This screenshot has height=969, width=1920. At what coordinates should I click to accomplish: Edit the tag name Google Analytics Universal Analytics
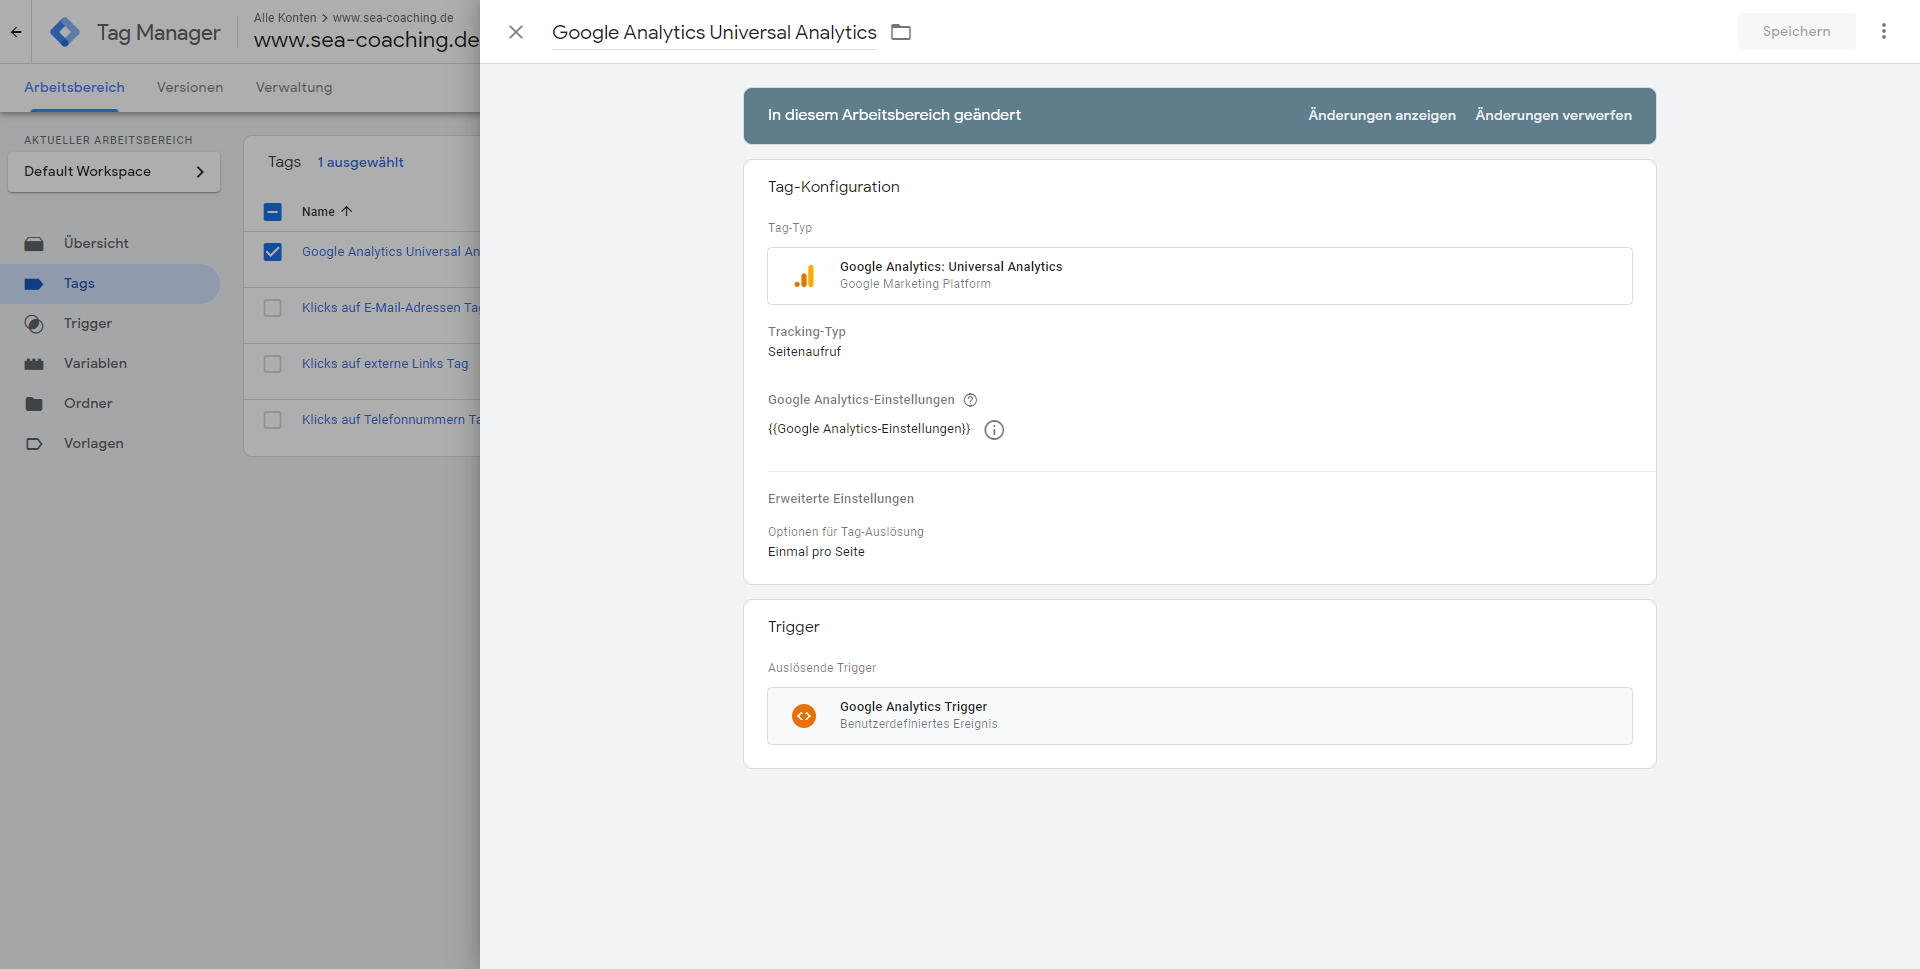click(714, 32)
